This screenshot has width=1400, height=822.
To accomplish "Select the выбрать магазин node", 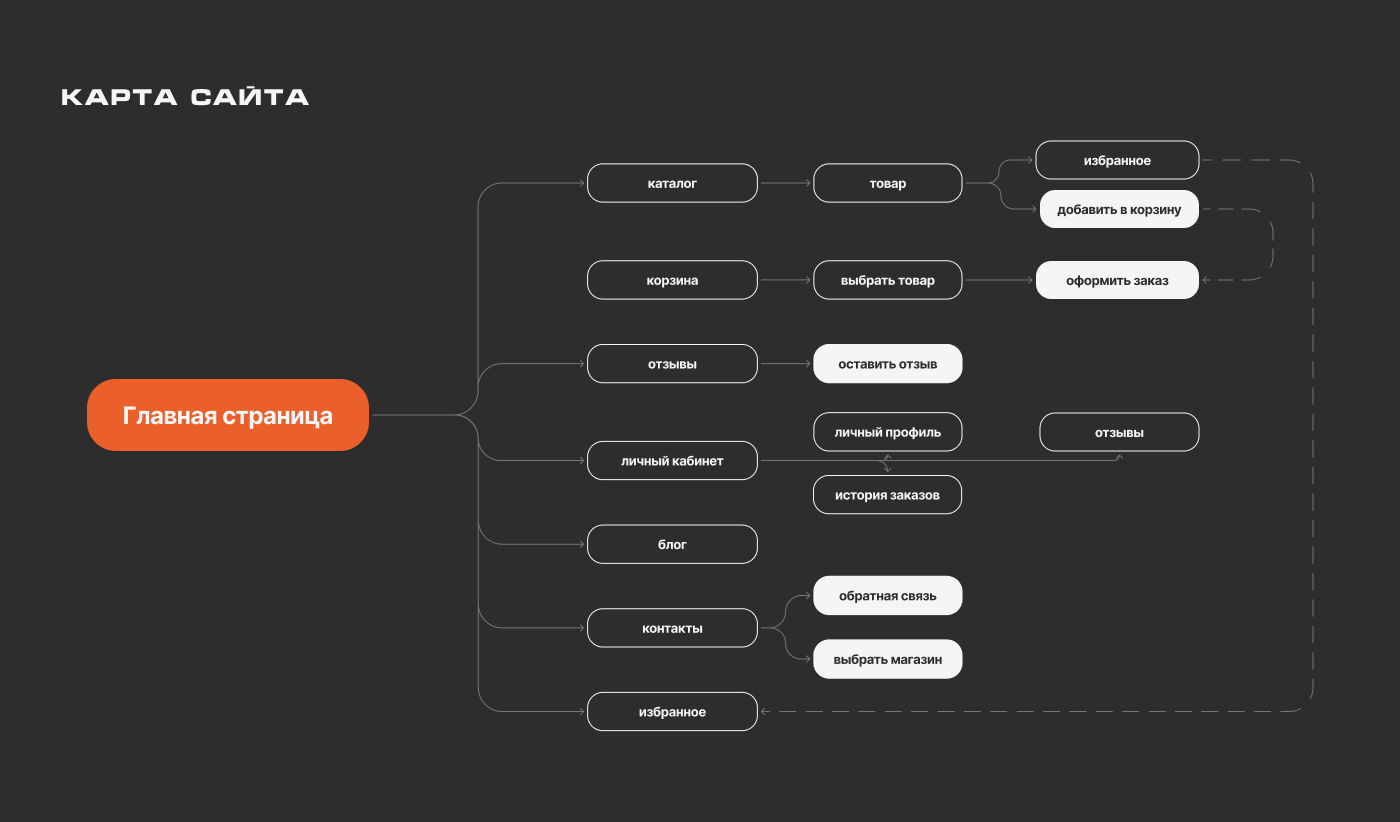I will point(888,659).
